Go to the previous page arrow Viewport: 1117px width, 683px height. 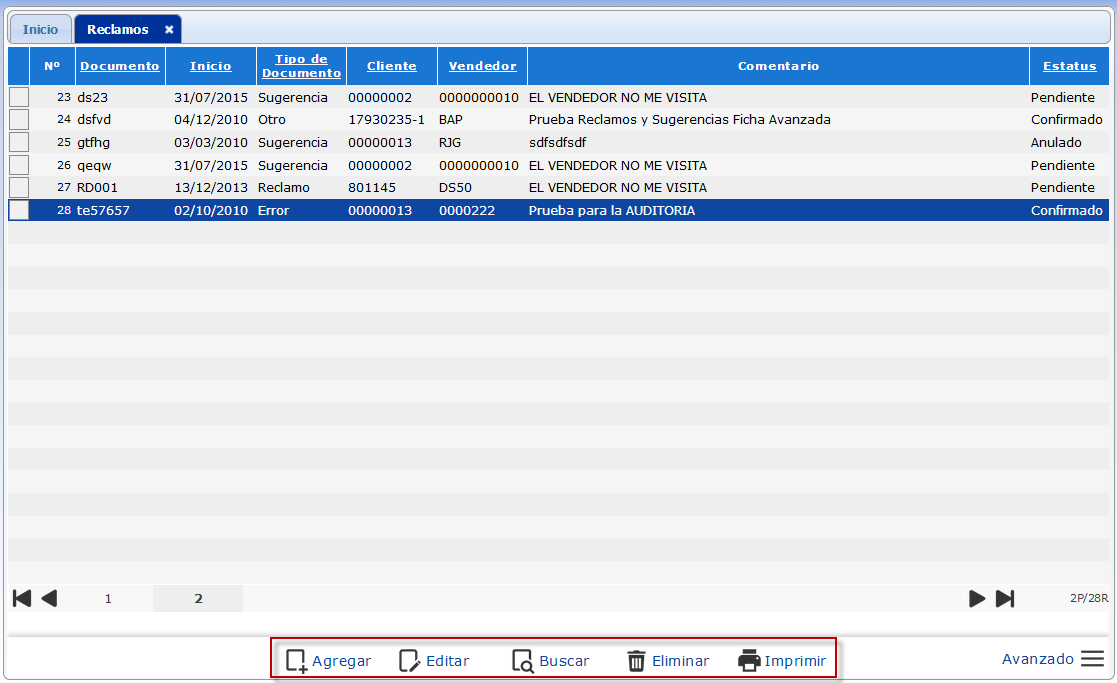[x=49, y=598]
